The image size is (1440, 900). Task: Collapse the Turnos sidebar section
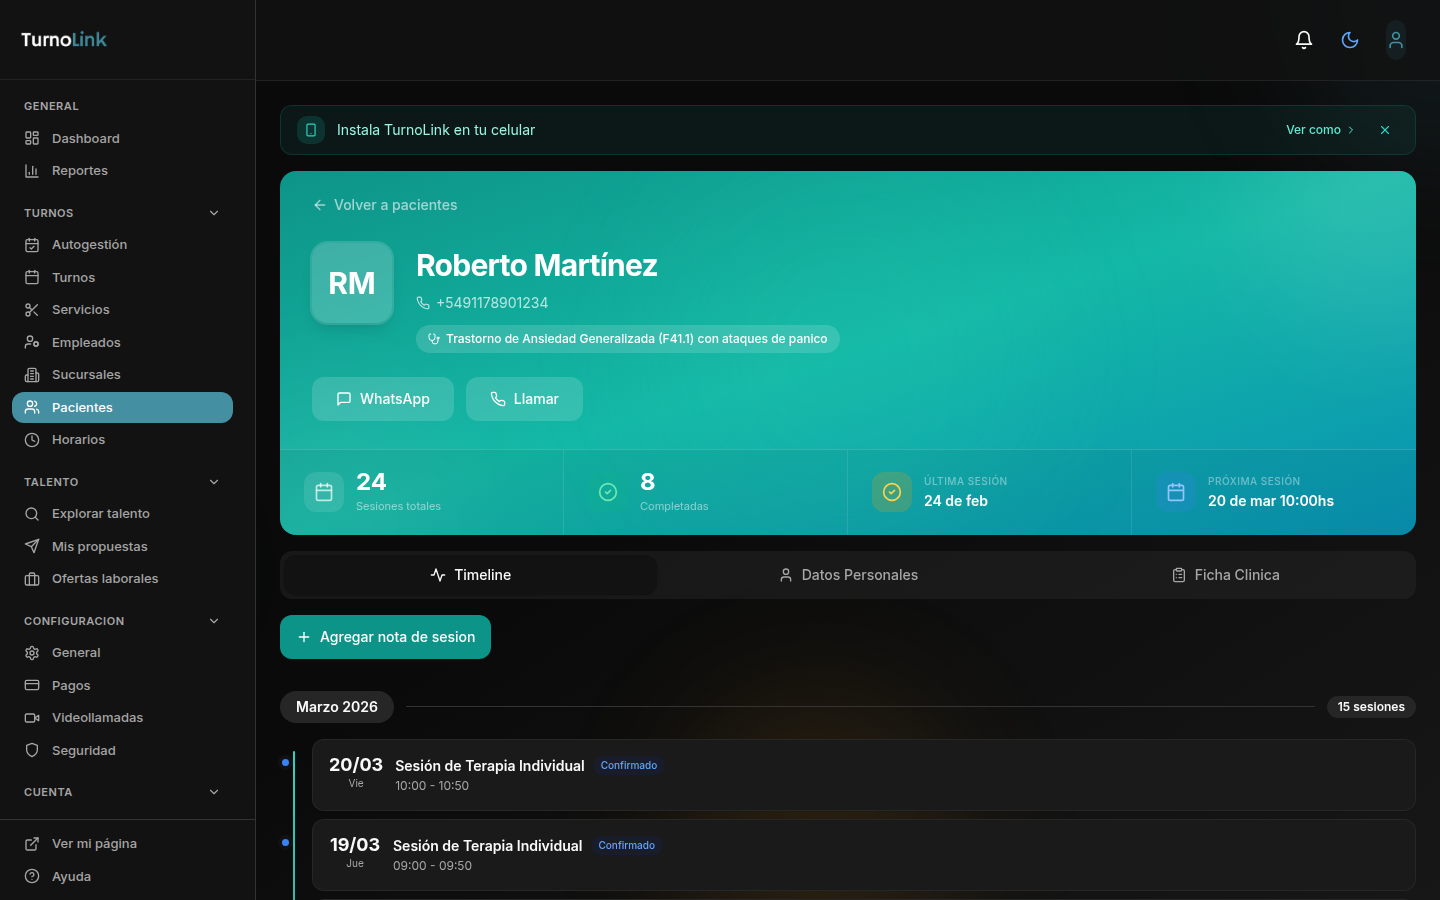214,213
